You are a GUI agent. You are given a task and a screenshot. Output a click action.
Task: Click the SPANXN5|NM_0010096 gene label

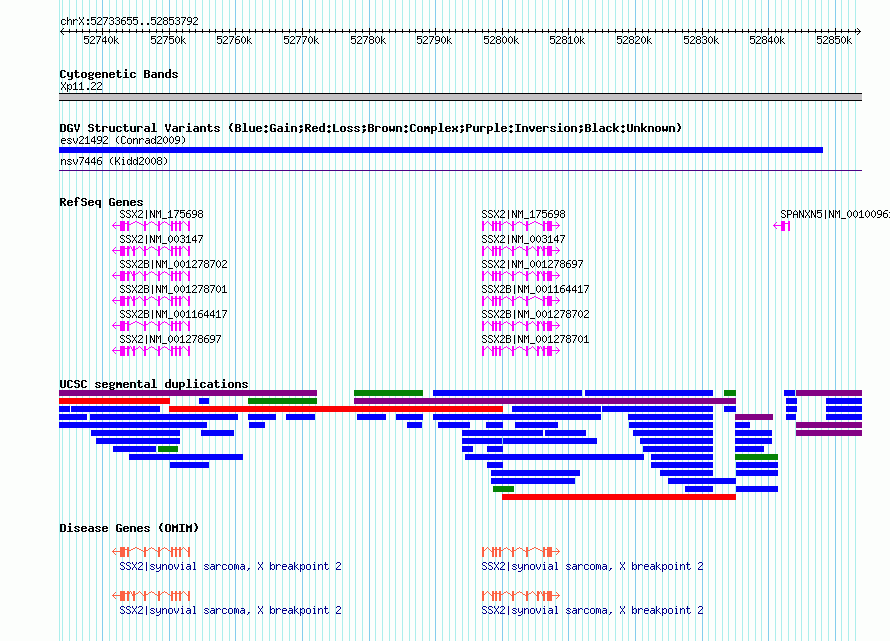click(x=835, y=214)
